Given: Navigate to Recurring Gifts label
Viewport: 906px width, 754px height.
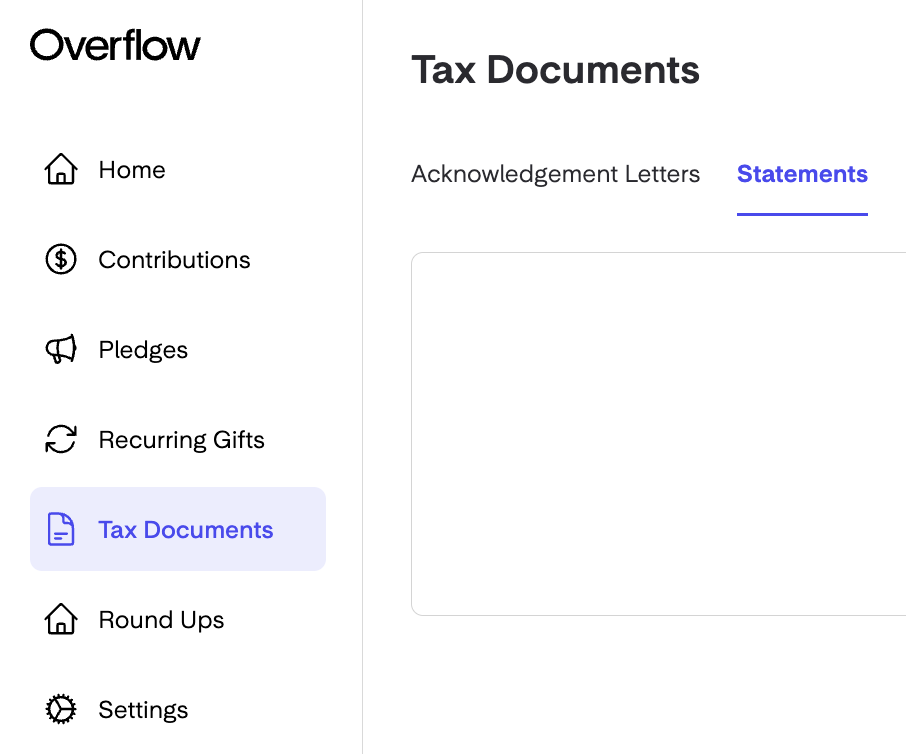Looking at the screenshot, I should tap(181, 440).
